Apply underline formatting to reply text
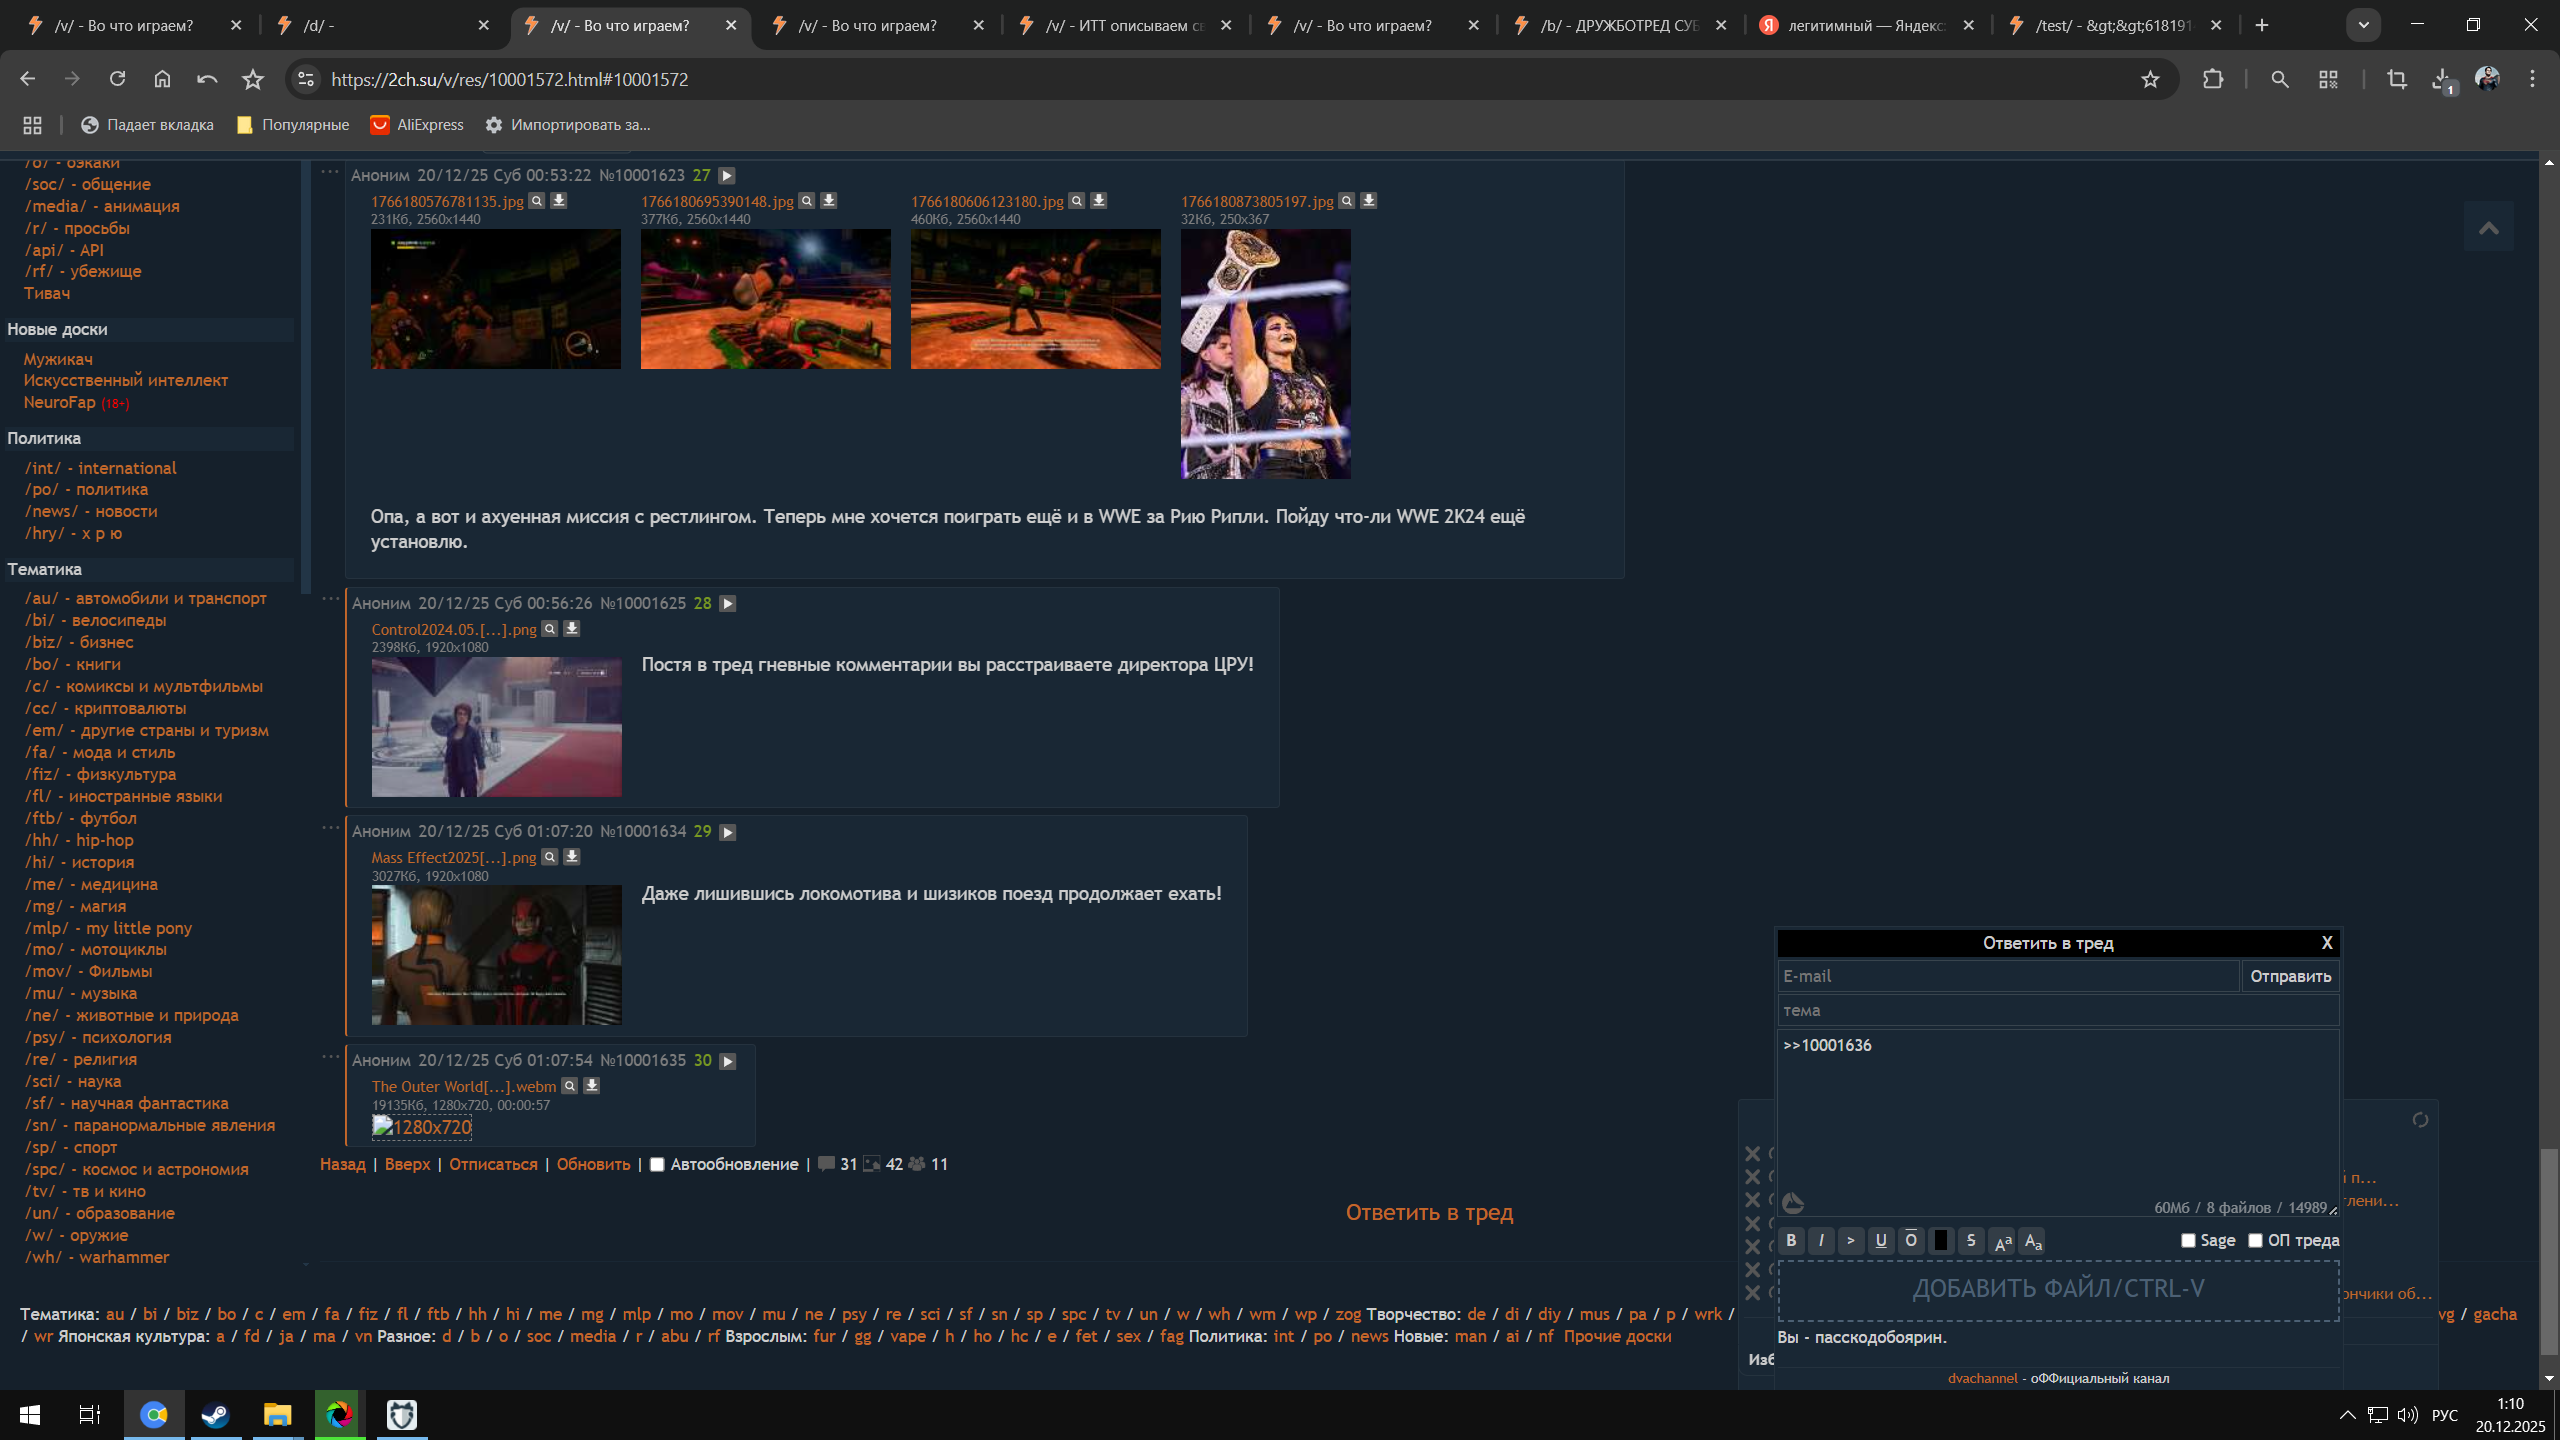The width and height of the screenshot is (2560, 1440). [x=1881, y=1241]
